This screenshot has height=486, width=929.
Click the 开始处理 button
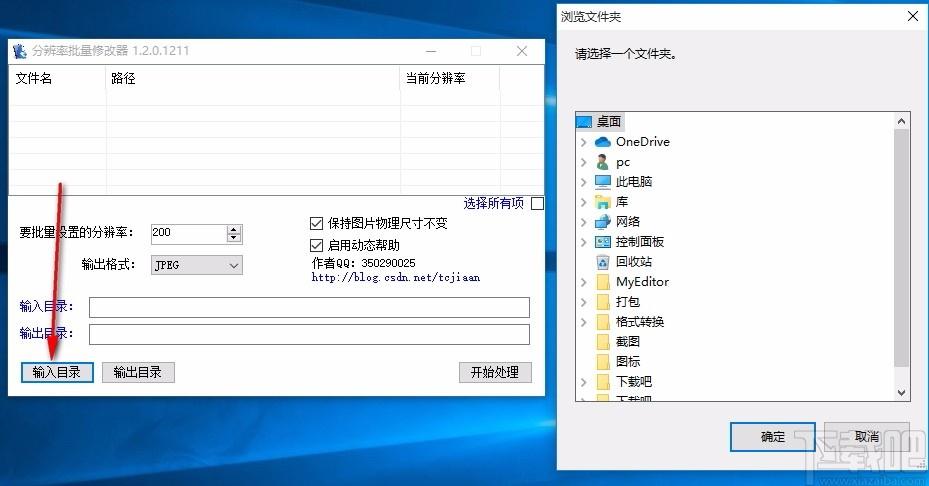[x=495, y=372]
